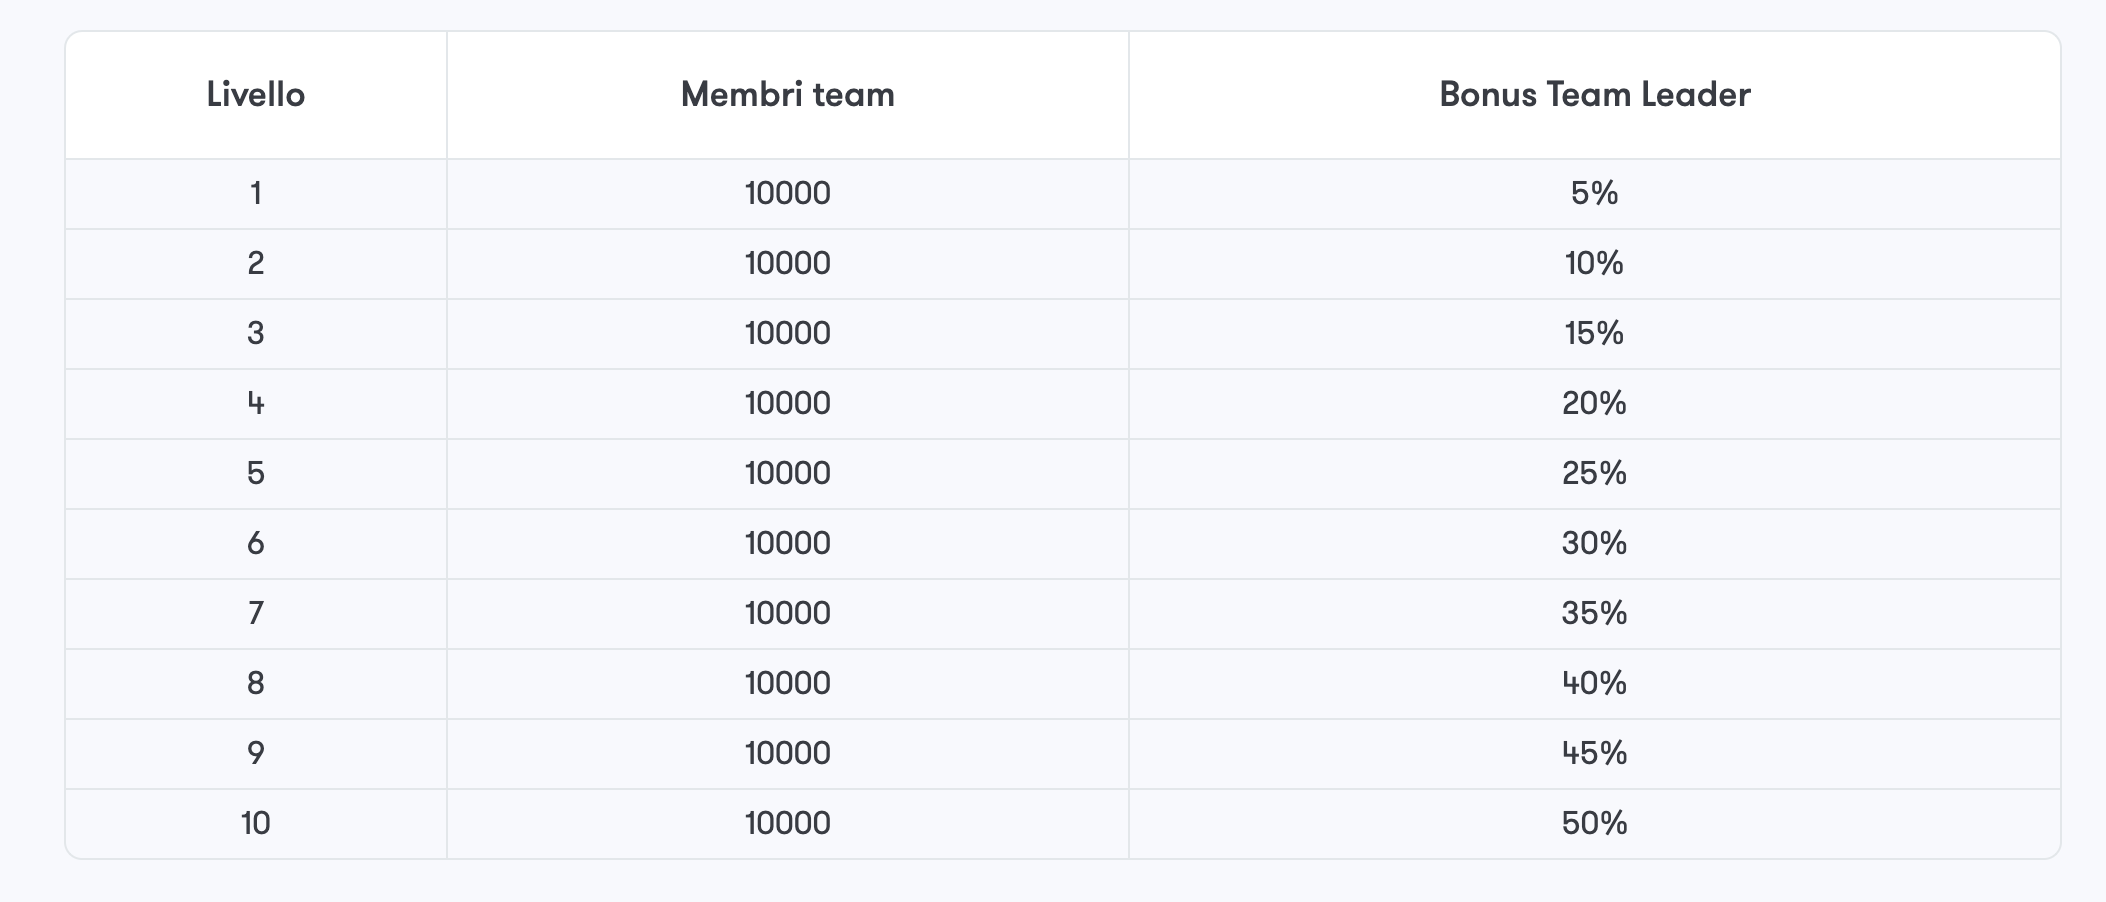
Task: Select level 6 in Livello column
Action: click(x=256, y=543)
